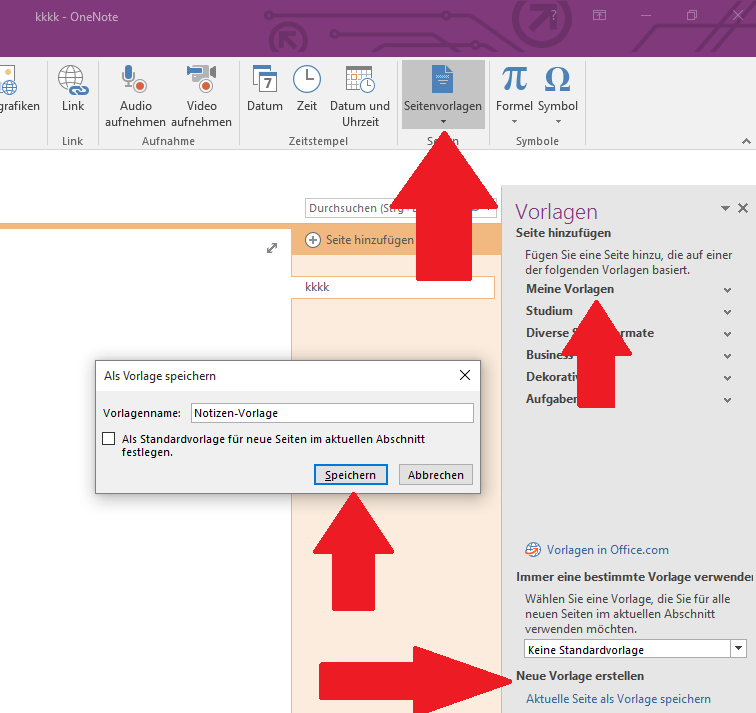Select the kkkk page in list
Image resolution: width=756 pixels, height=713 pixels.
coord(393,287)
